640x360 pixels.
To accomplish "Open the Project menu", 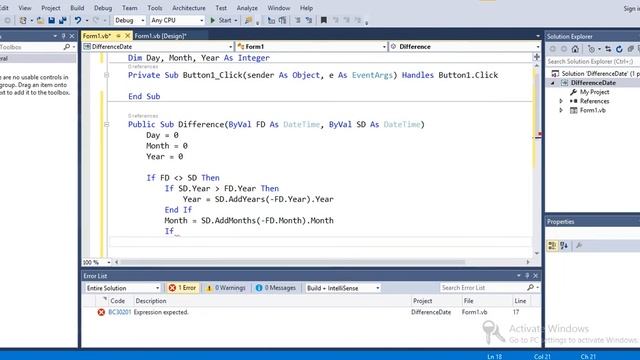I will tap(51, 8).
